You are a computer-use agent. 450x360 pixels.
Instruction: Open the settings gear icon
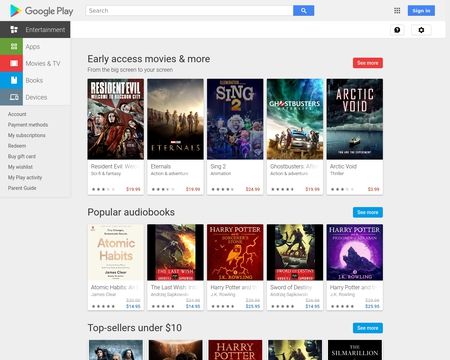[x=421, y=30]
